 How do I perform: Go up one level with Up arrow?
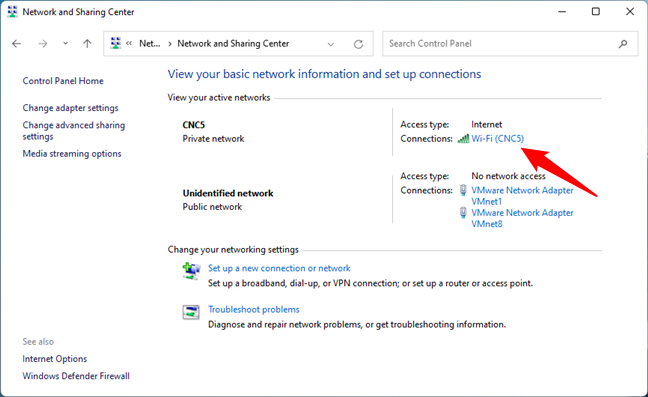pos(87,43)
